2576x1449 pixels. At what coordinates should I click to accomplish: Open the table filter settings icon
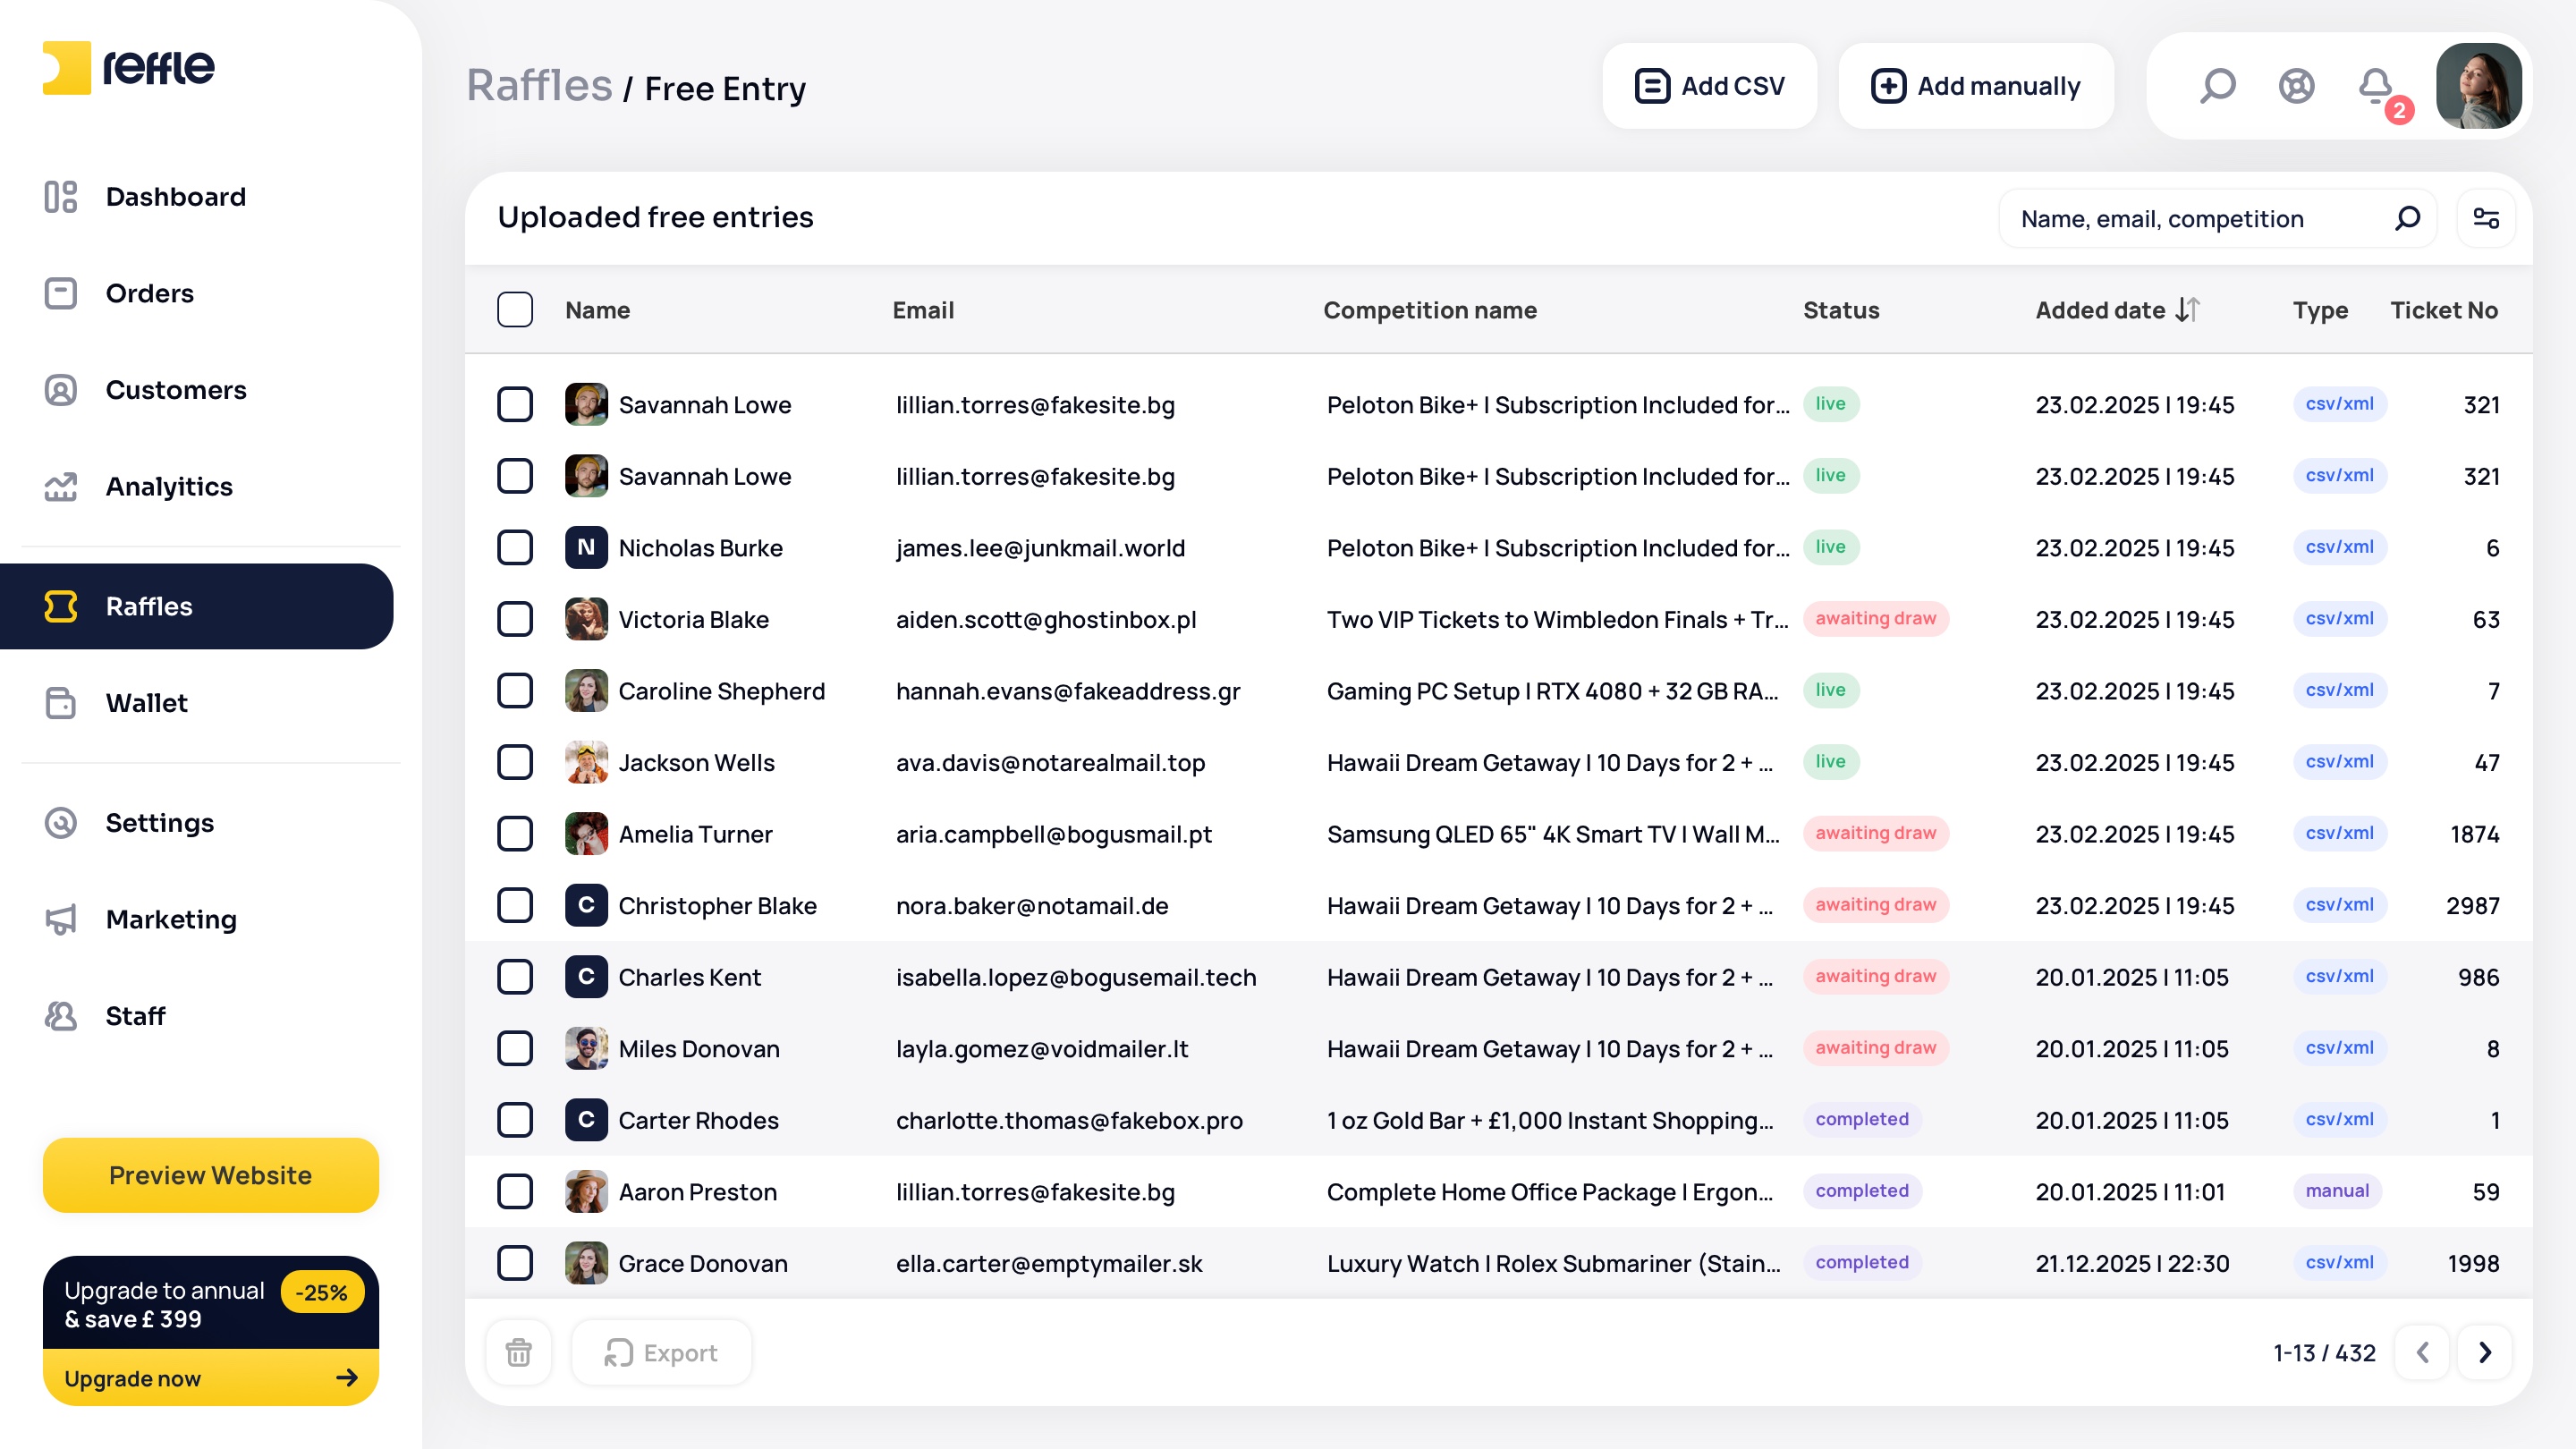pyautogui.click(x=2486, y=218)
